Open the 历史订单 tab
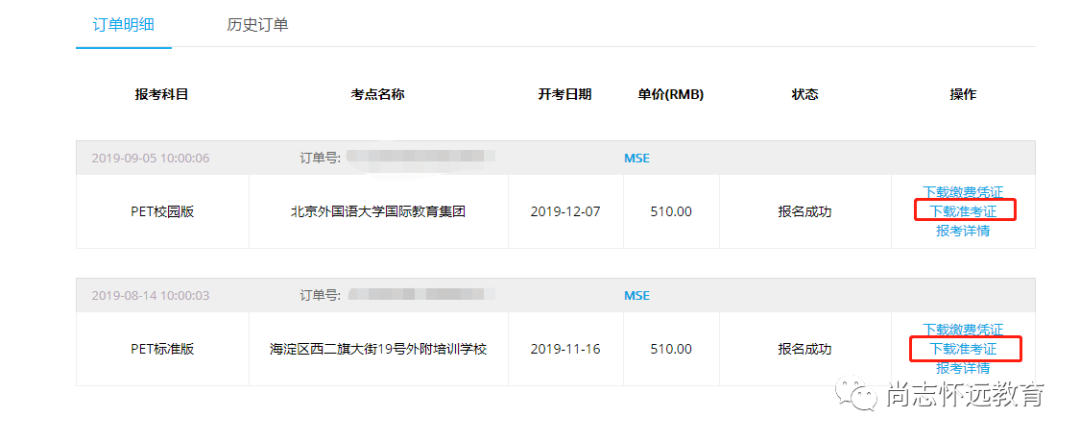 (257, 24)
